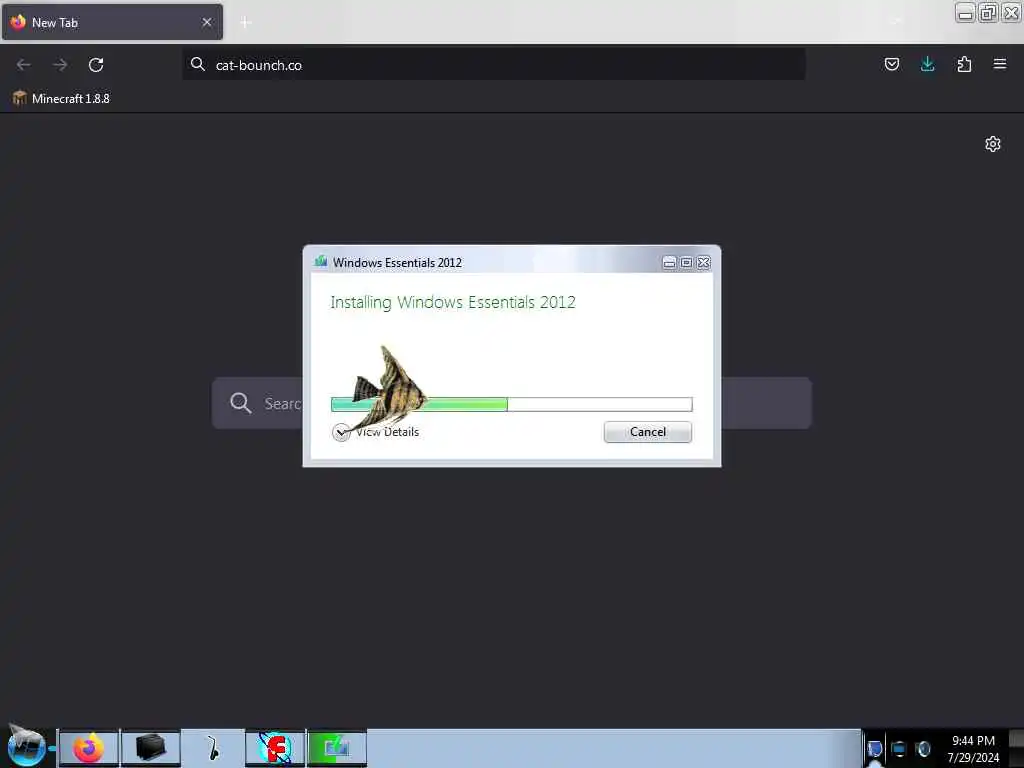
Task: Select the New Tab tab
Action: 112,22
